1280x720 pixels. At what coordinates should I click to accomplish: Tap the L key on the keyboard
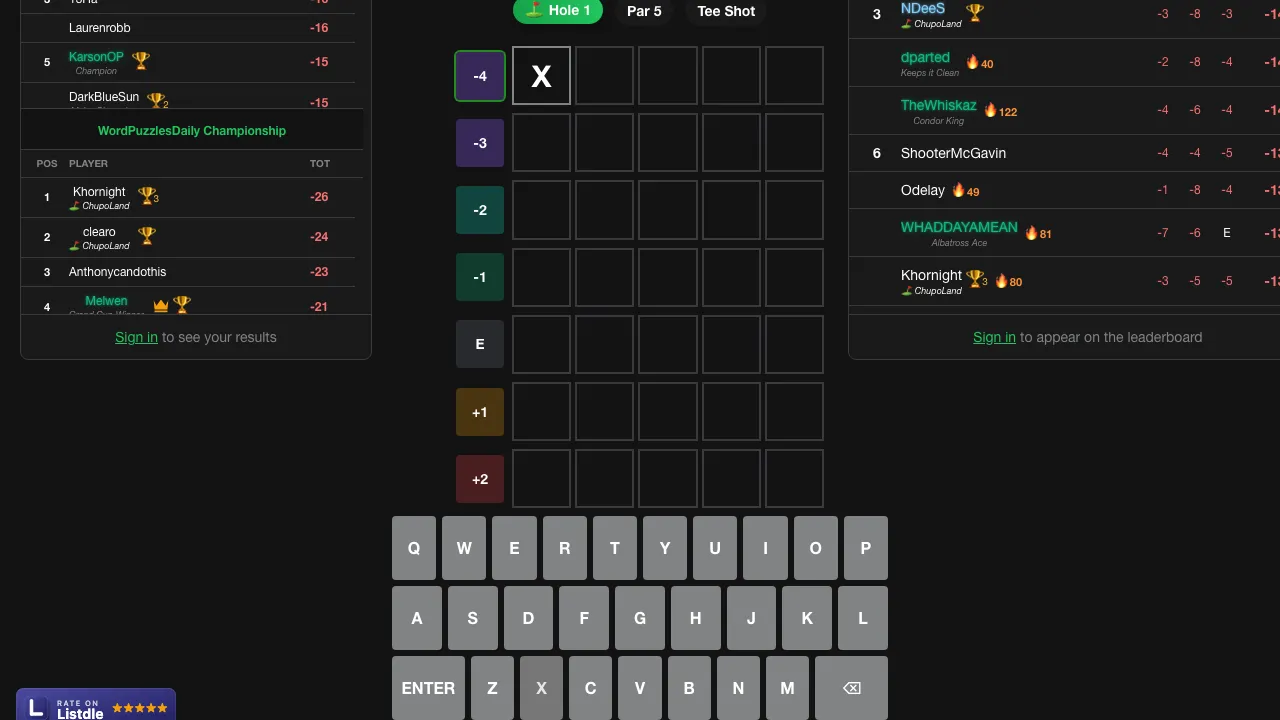tap(863, 618)
